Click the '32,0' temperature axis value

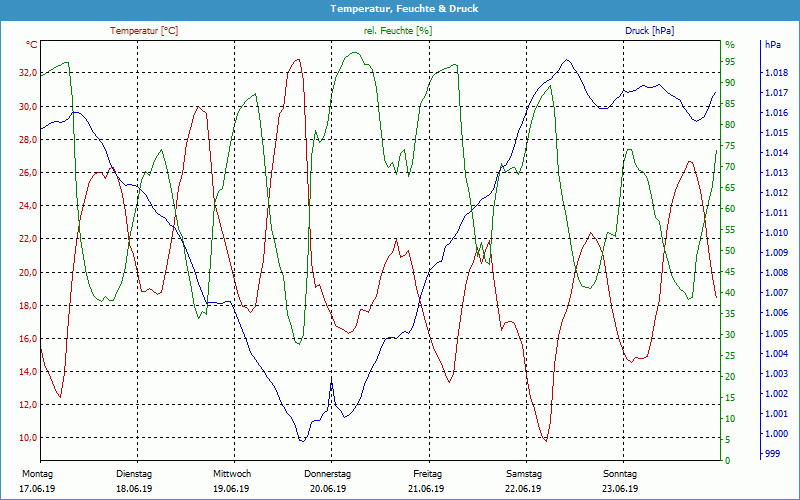[28, 73]
